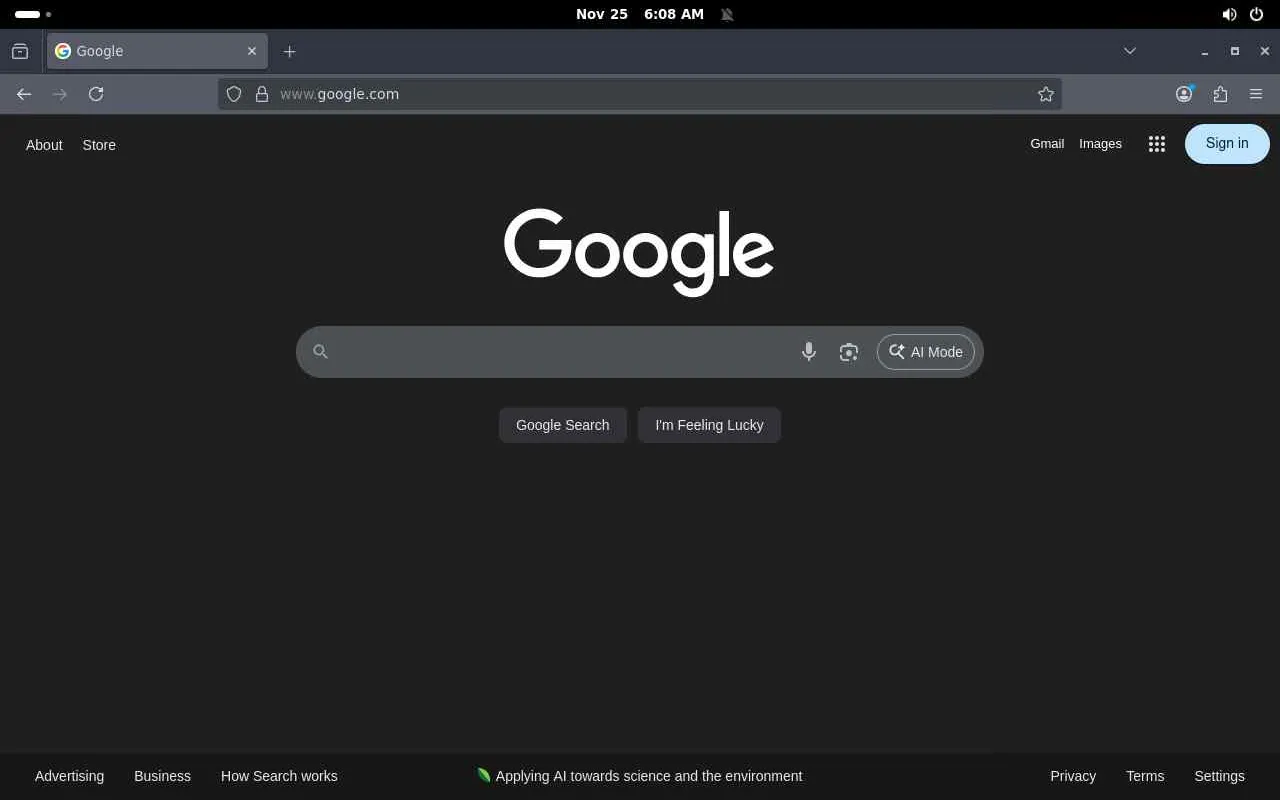Open the Advertising footer link

pyautogui.click(x=69, y=776)
